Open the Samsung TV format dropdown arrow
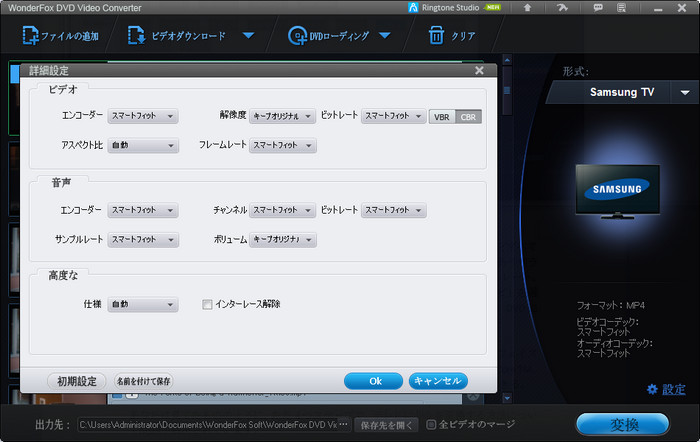 click(x=685, y=92)
